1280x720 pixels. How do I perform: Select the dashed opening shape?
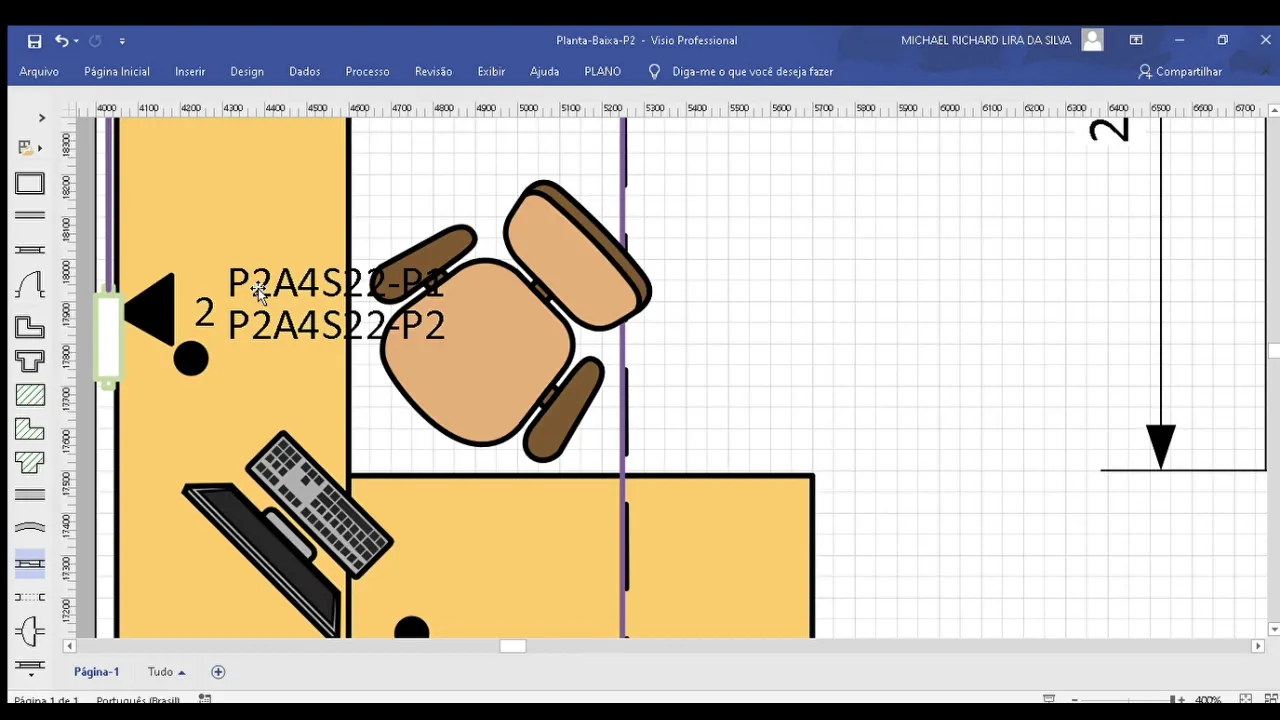coord(30,597)
